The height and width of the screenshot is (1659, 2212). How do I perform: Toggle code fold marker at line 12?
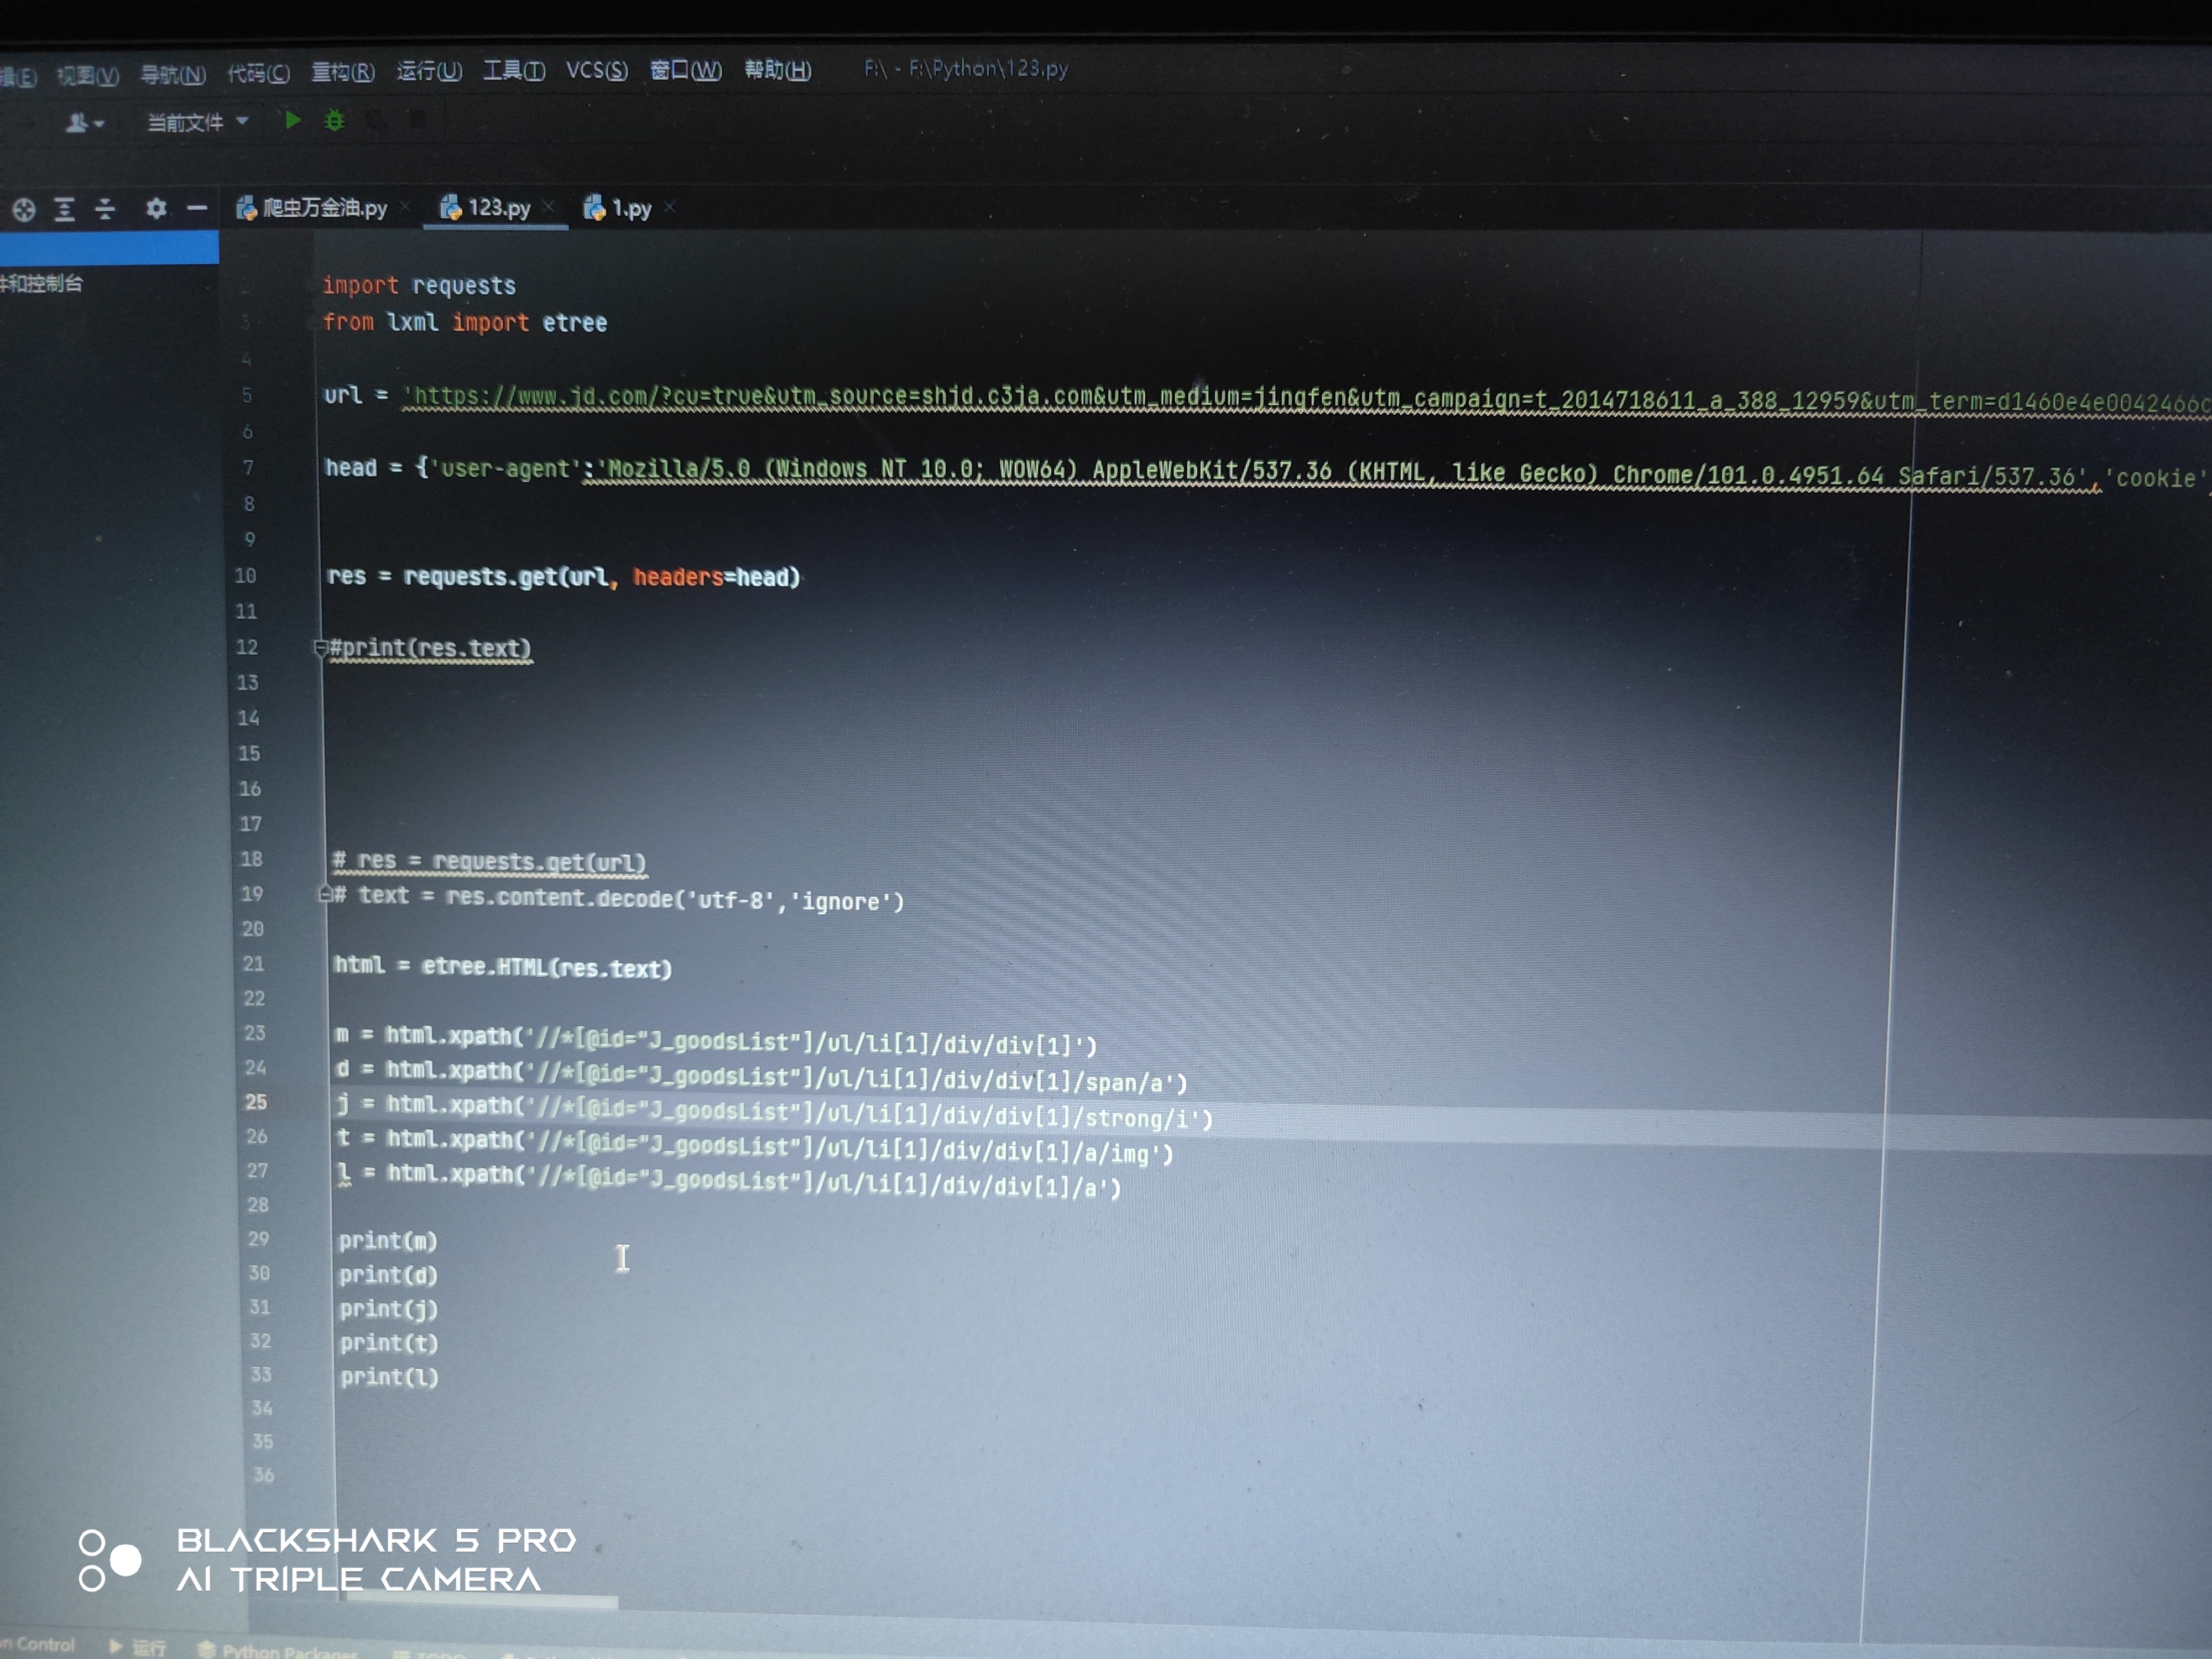321,648
